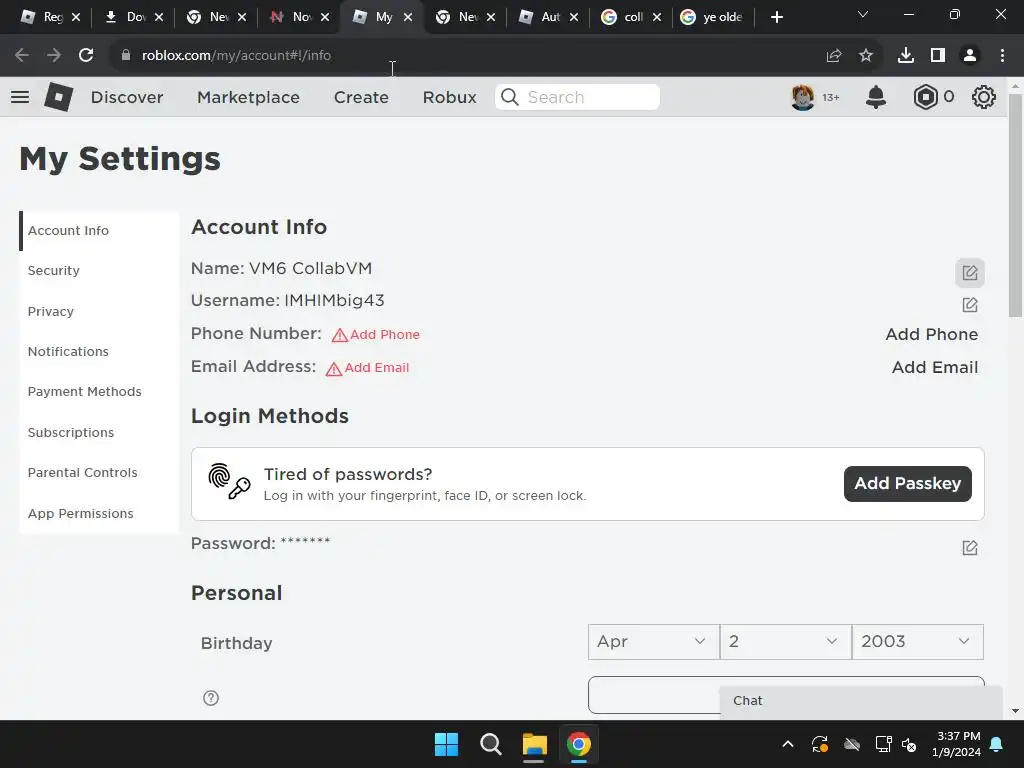Expand the Chat panel
This screenshot has width=1024, height=768.
click(x=861, y=701)
